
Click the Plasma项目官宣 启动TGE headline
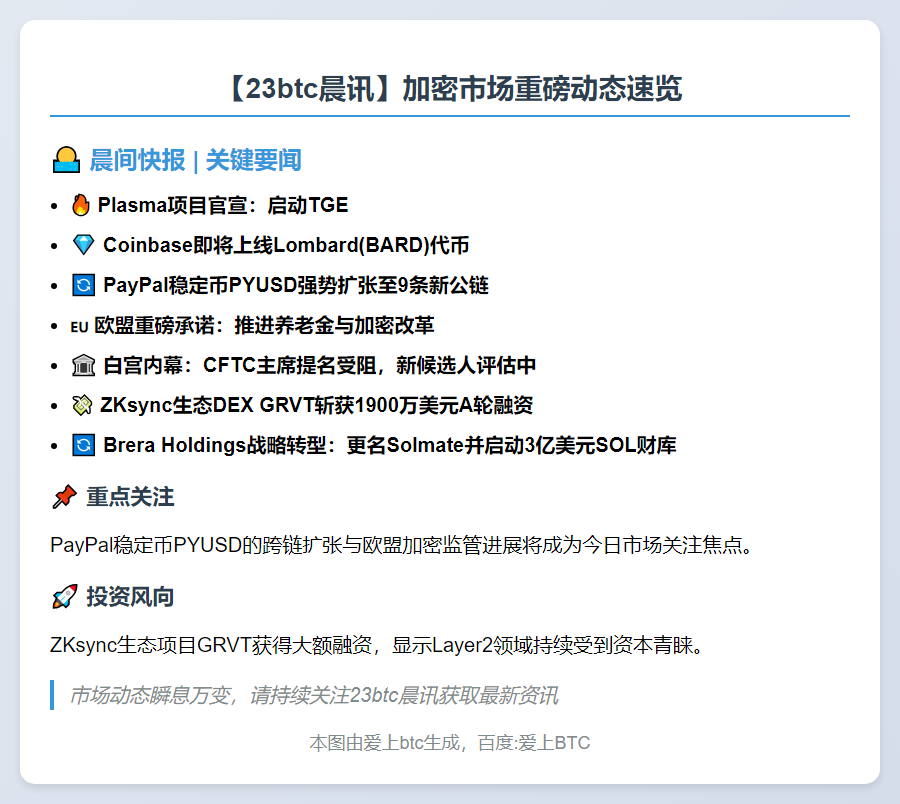[223, 205]
